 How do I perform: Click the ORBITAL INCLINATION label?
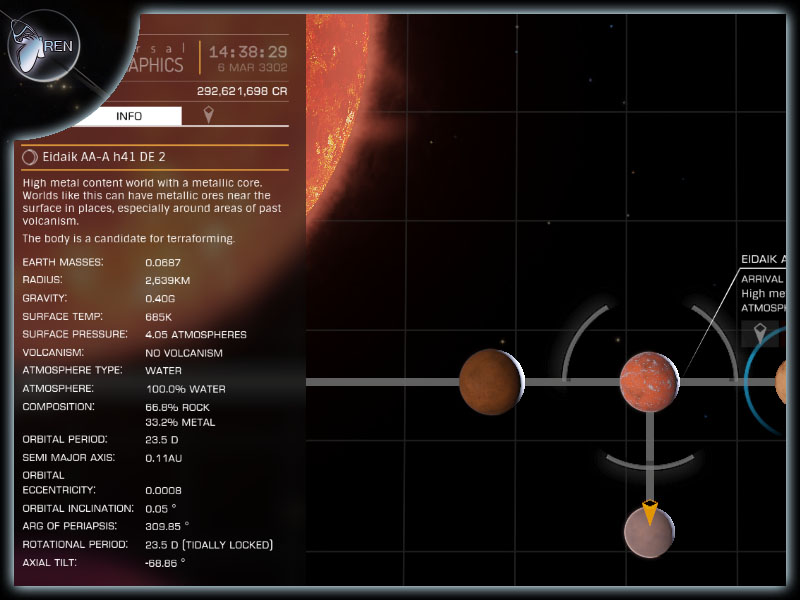click(x=78, y=508)
